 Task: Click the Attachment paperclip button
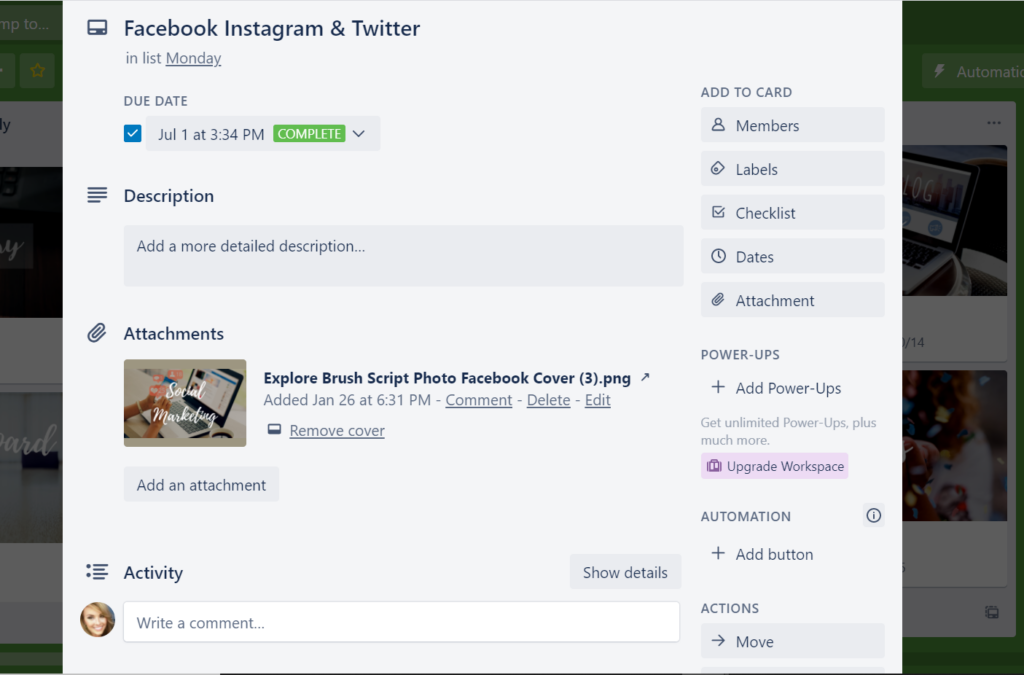[x=792, y=300]
